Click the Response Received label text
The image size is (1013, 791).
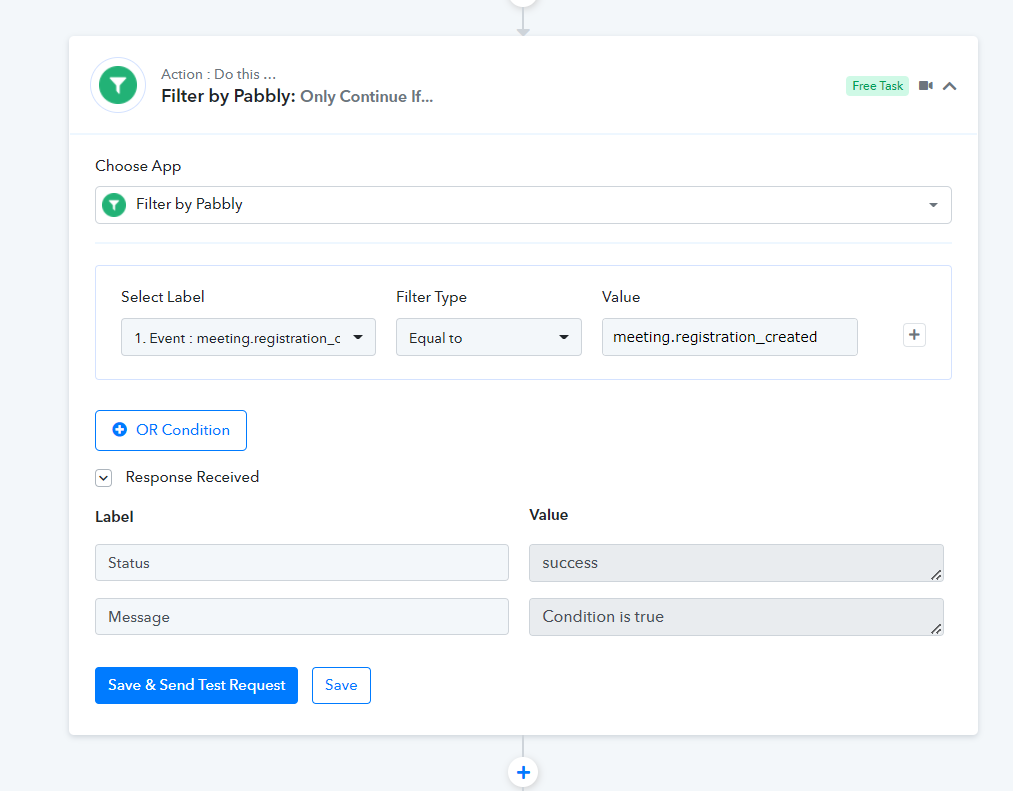(x=193, y=477)
